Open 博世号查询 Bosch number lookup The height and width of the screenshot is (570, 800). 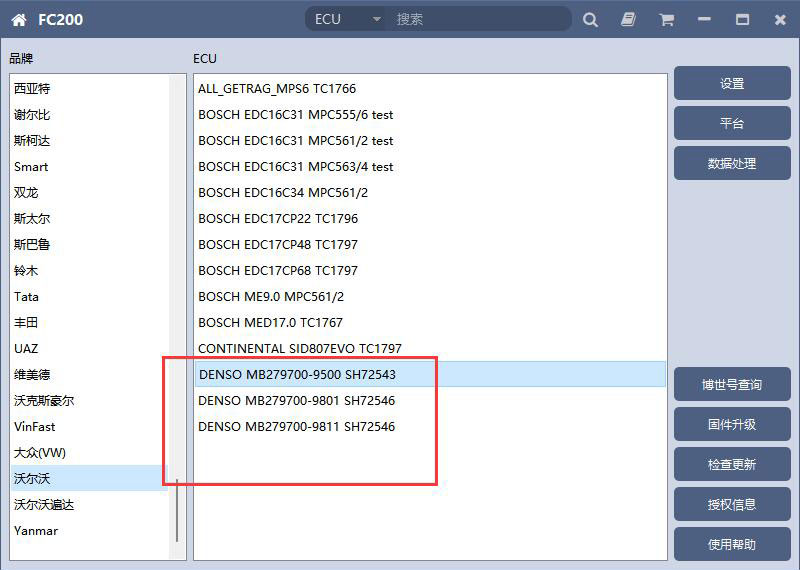click(x=732, y=385)
